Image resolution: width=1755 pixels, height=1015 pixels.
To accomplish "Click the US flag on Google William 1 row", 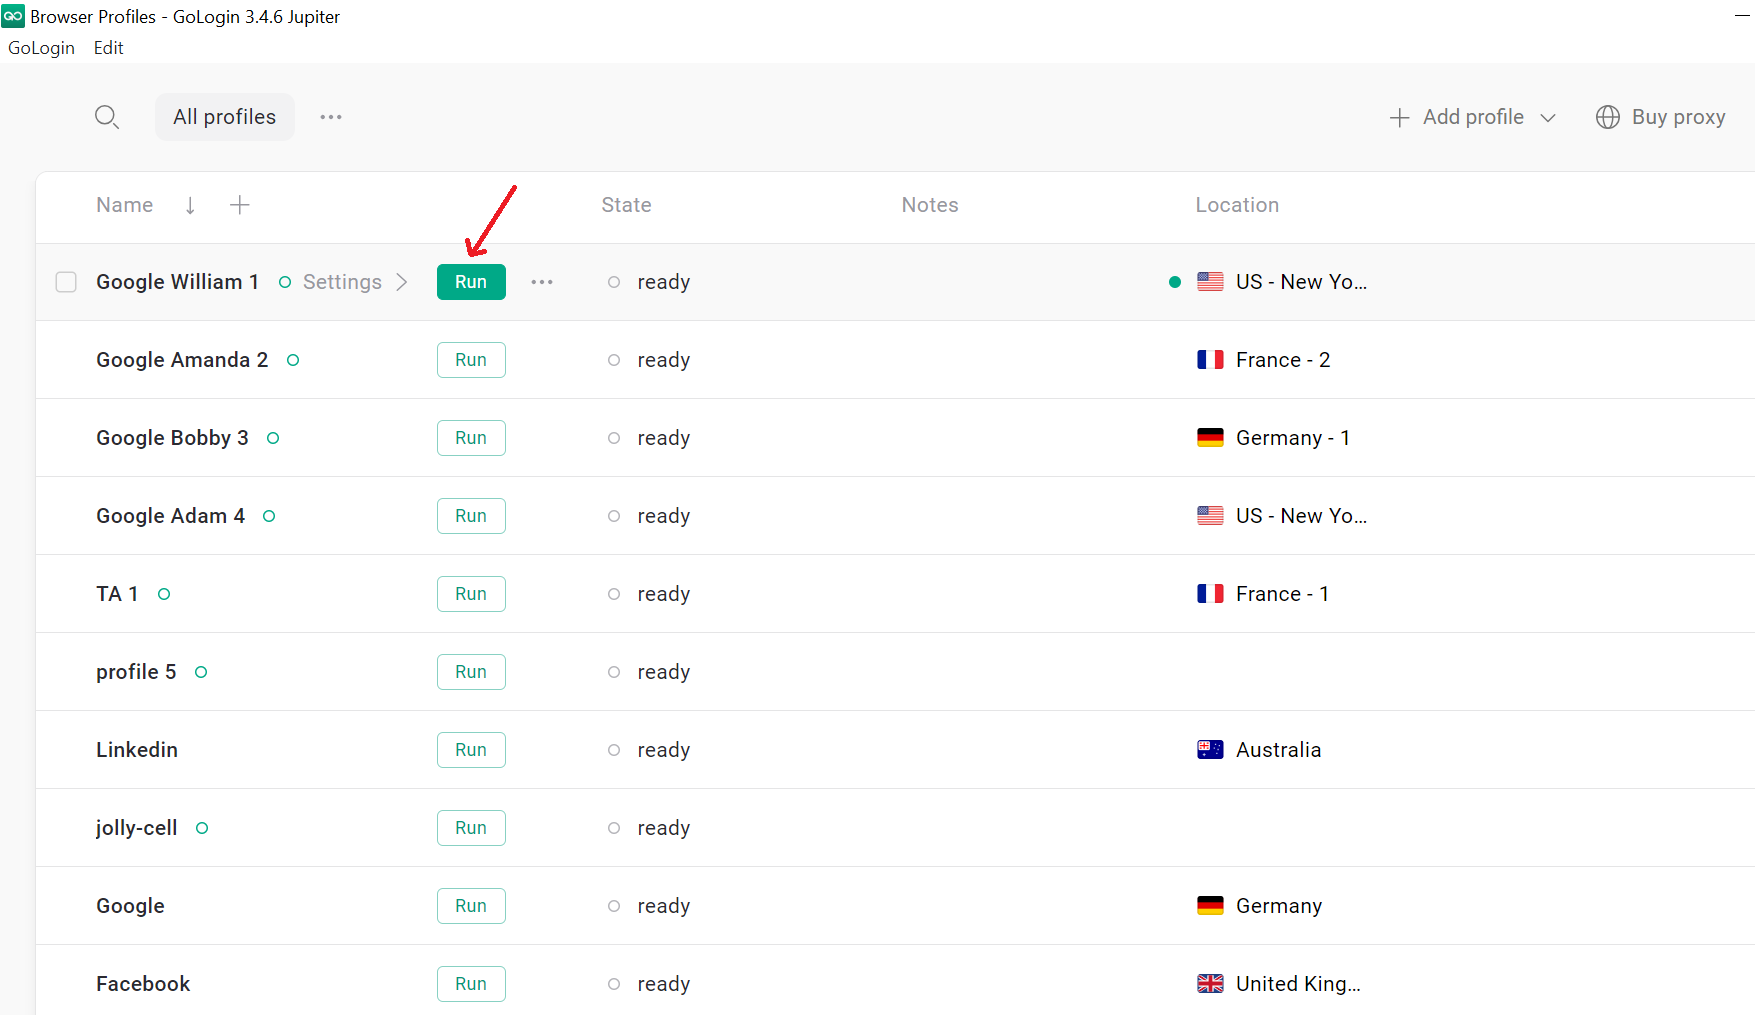I will click(x=1210, y=282).
